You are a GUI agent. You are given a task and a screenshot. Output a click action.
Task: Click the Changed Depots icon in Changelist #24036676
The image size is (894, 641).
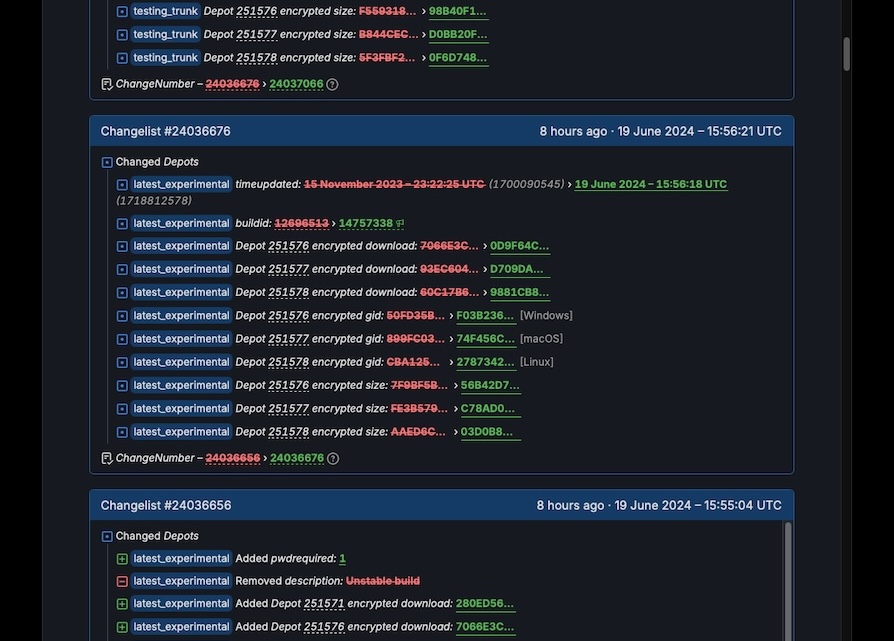pyautogui.click(x=107, y=162)
